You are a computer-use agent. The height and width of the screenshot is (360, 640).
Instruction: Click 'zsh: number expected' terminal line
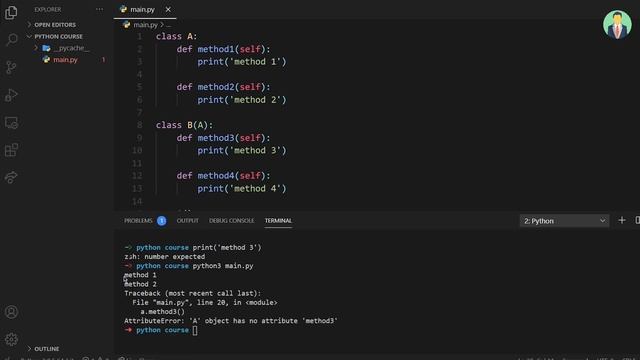pyautogui.click(x=164, y=257)
